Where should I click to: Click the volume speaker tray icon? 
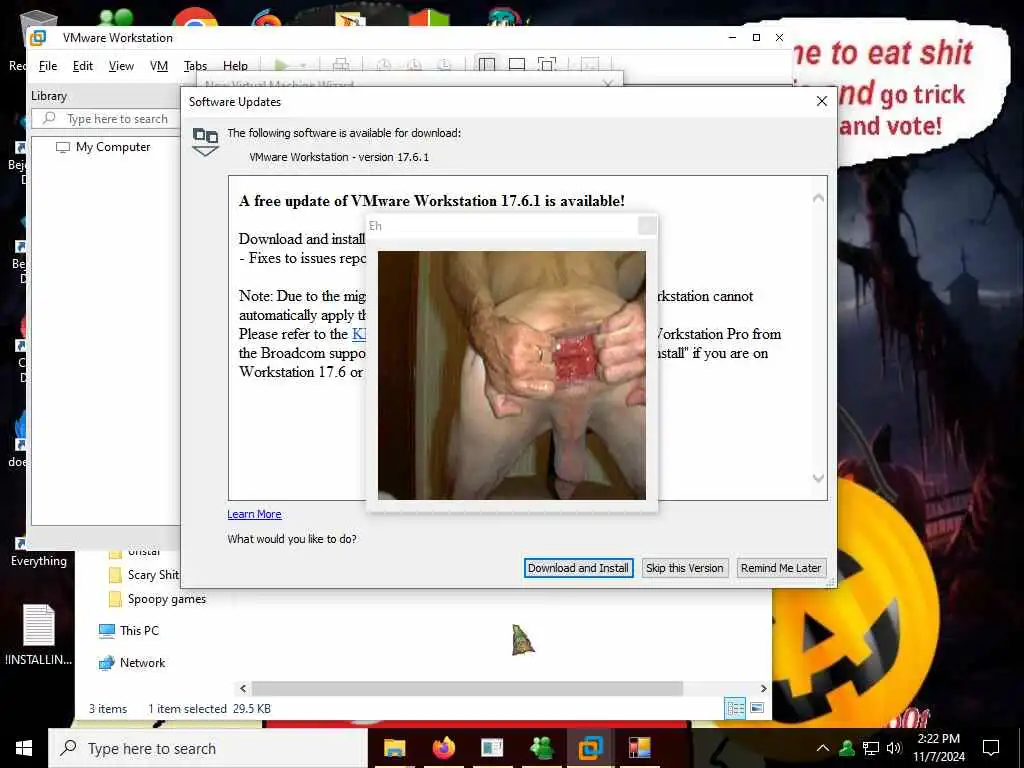894,748
